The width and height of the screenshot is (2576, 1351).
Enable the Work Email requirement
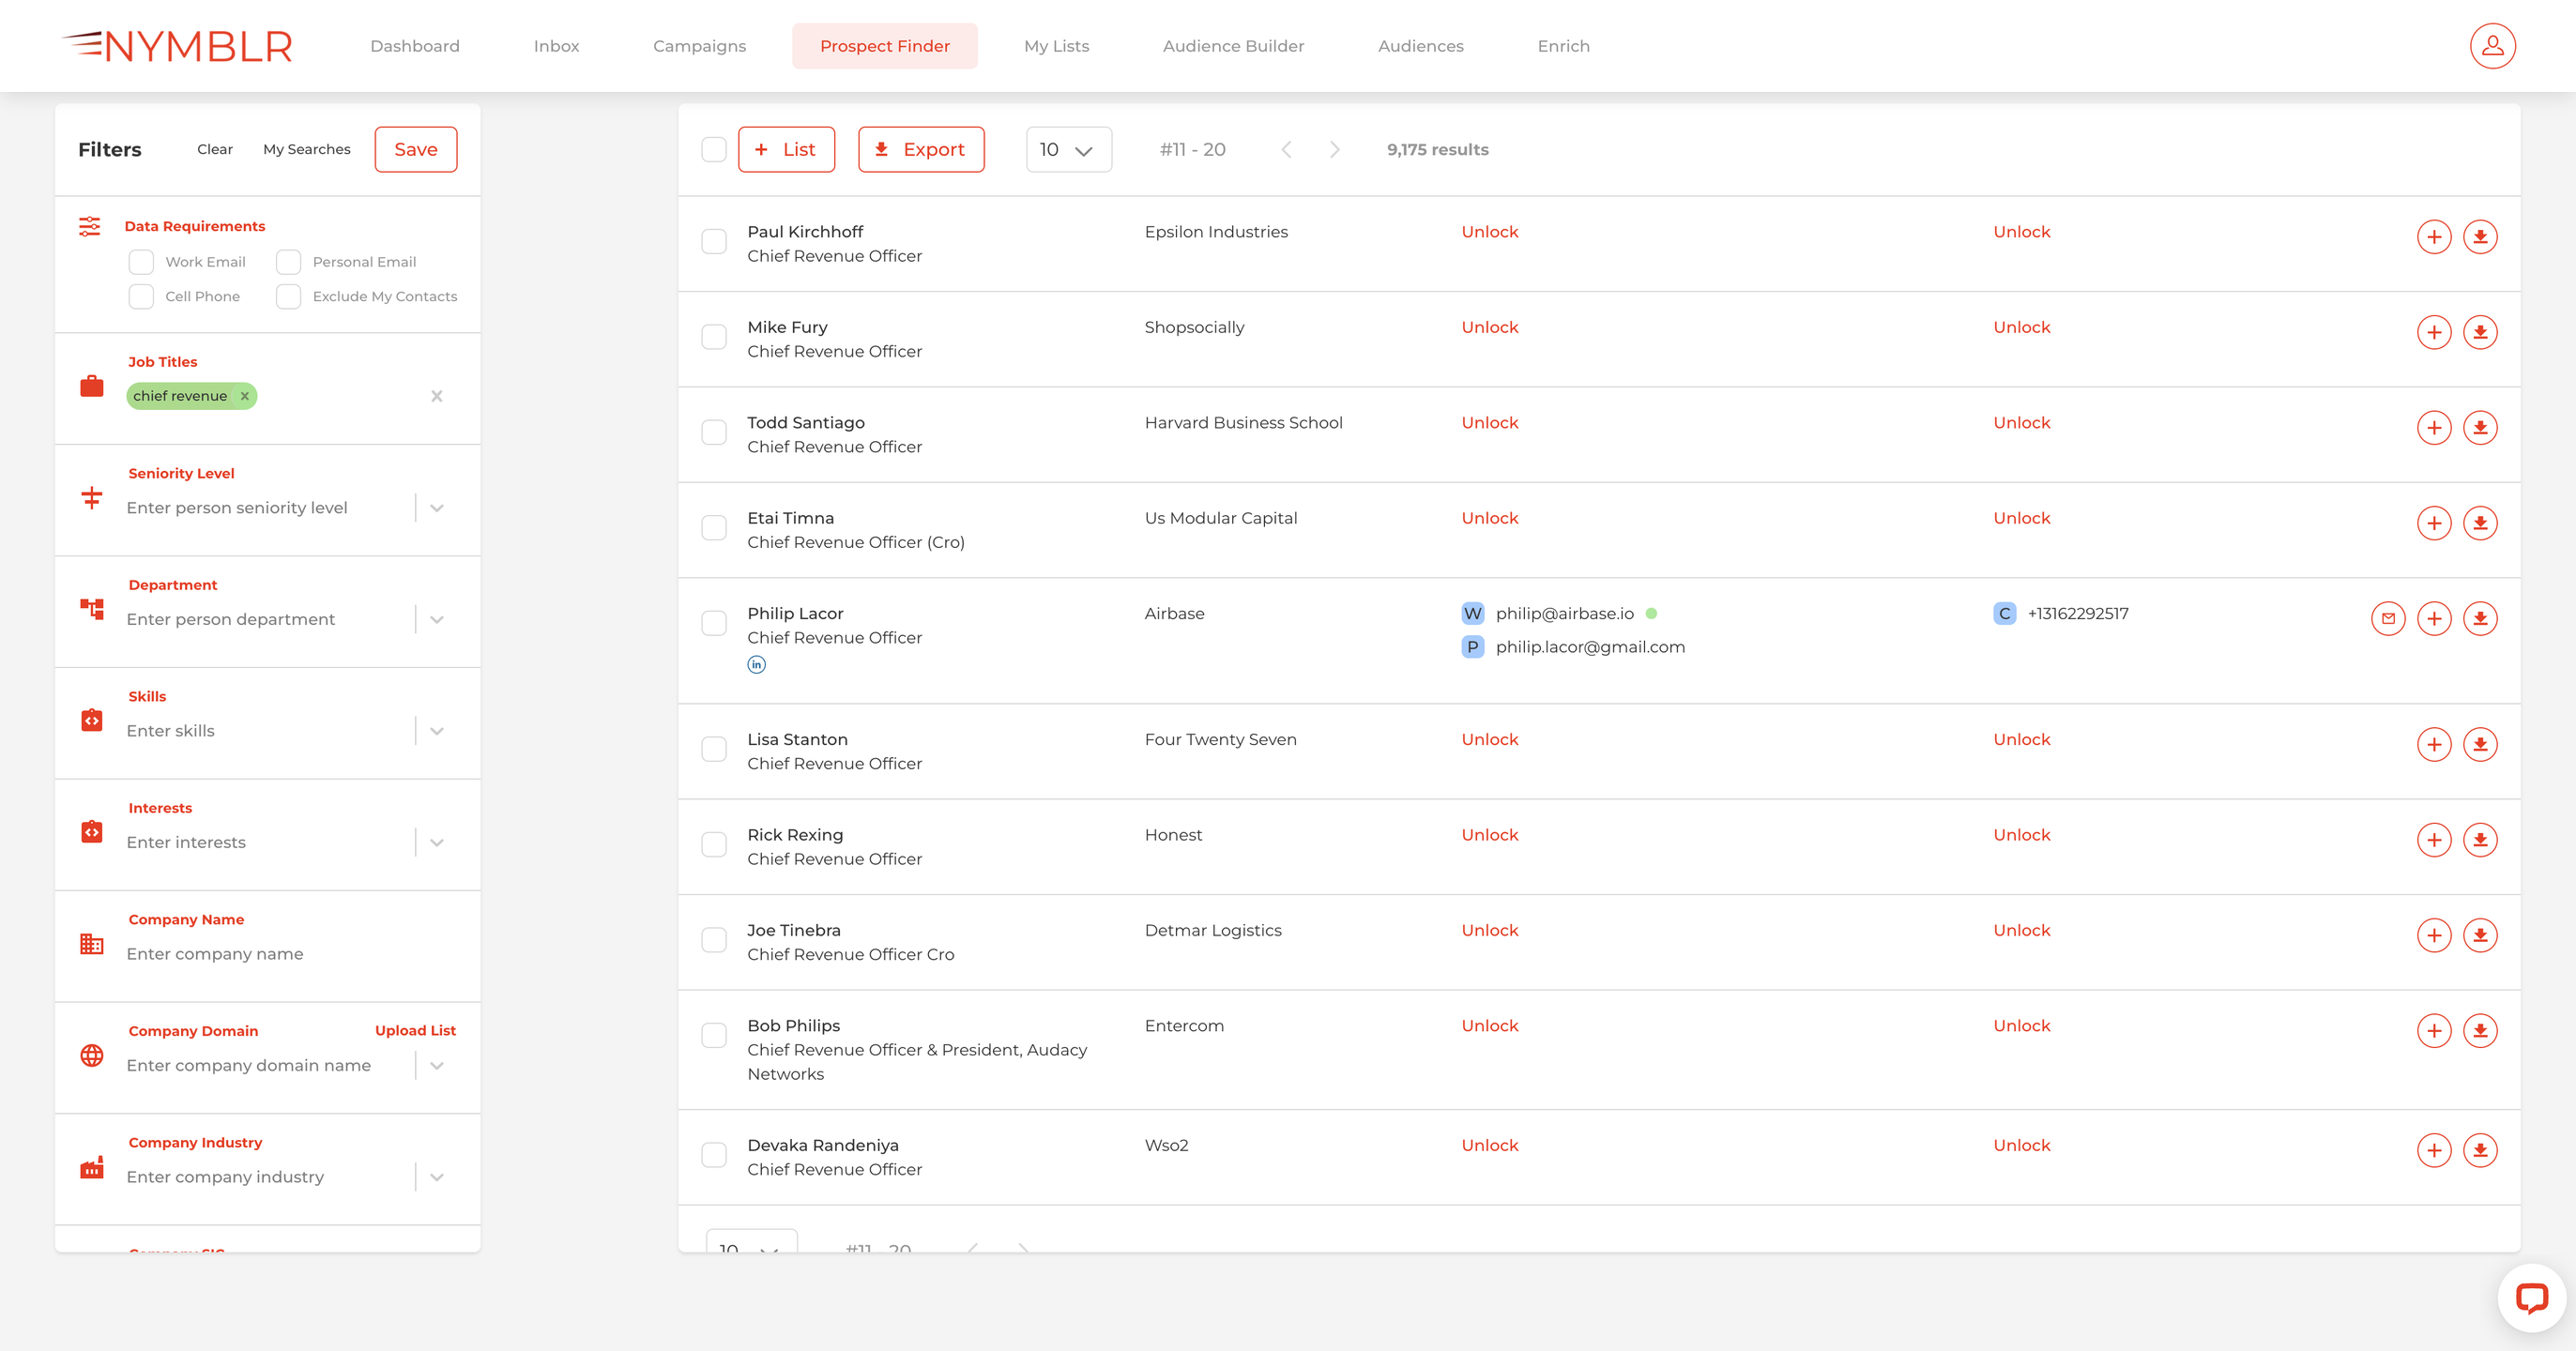[141, 262]
